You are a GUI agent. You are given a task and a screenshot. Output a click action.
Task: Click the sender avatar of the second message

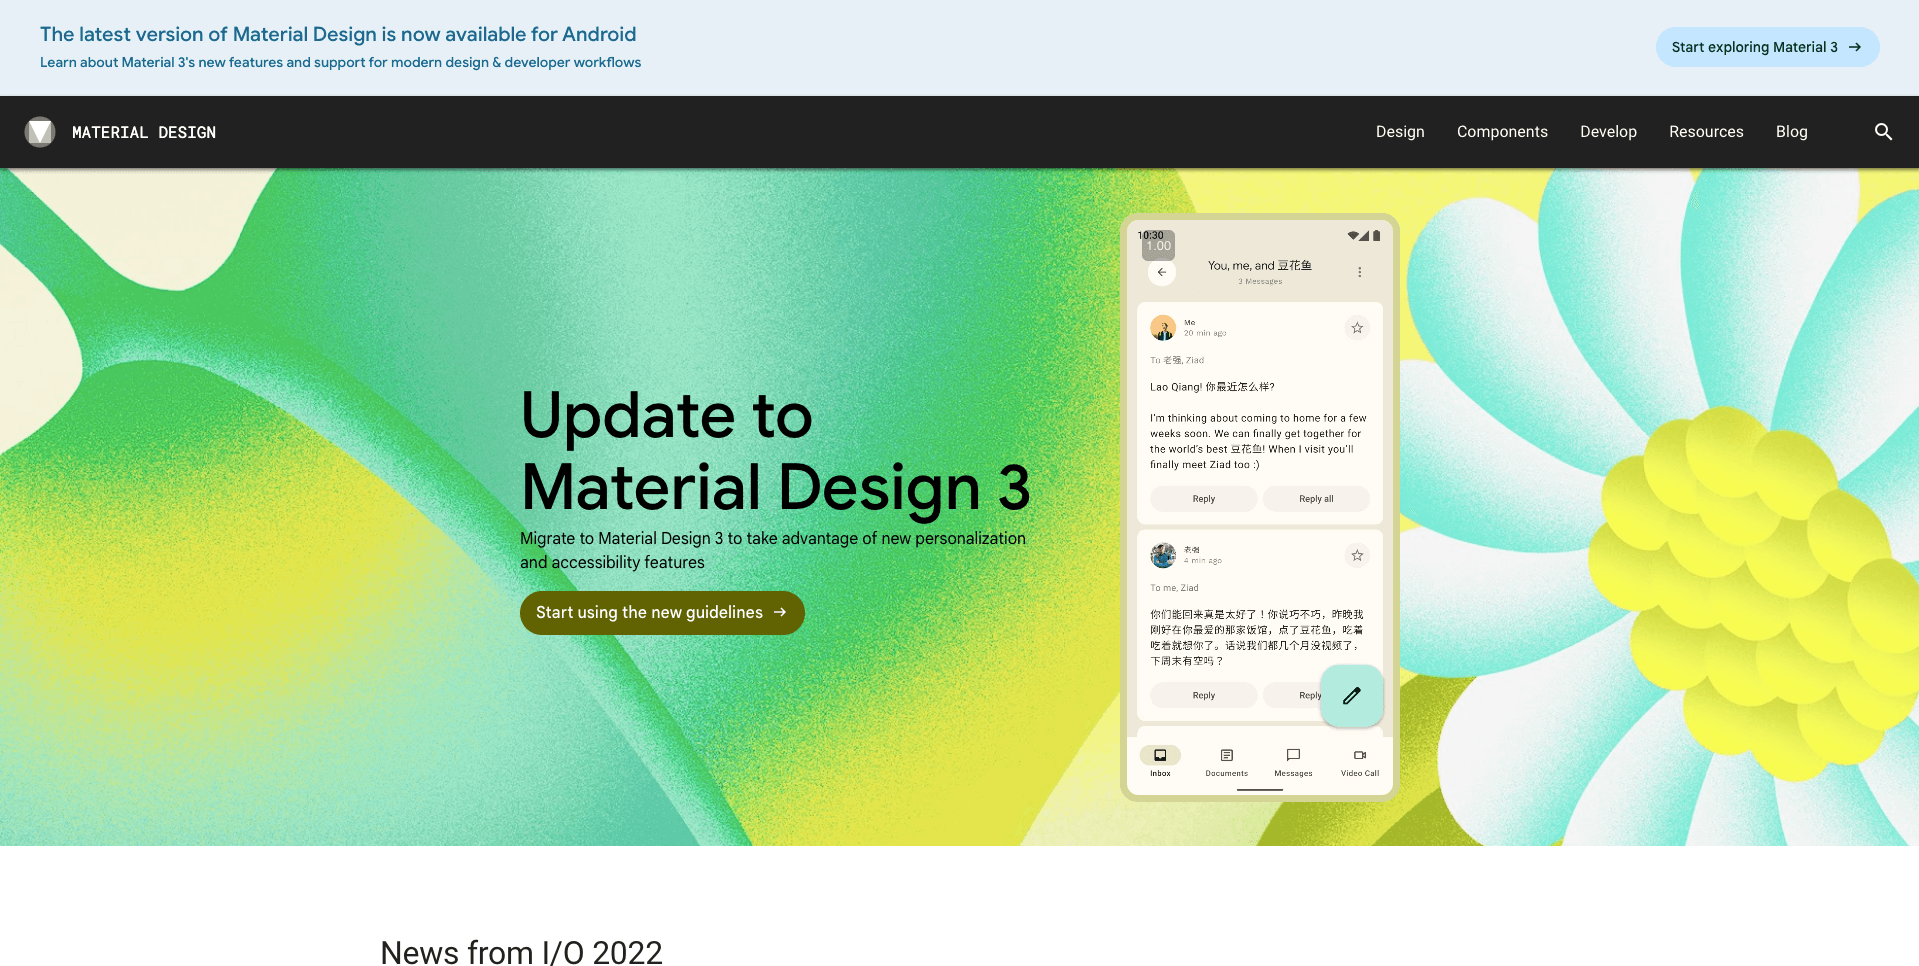click(x=1163, y=555)
